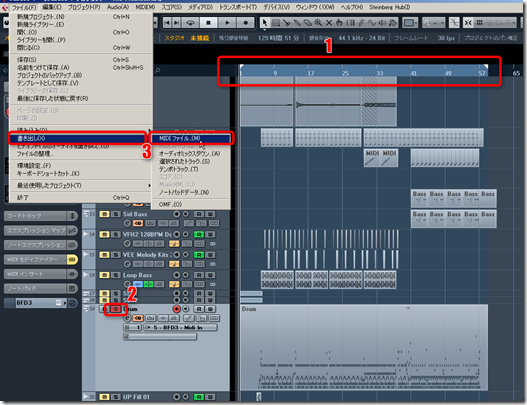Toggle the cycle loop button
The width and height of the screenshot is (527, 405).
click(x=191, y=23)
